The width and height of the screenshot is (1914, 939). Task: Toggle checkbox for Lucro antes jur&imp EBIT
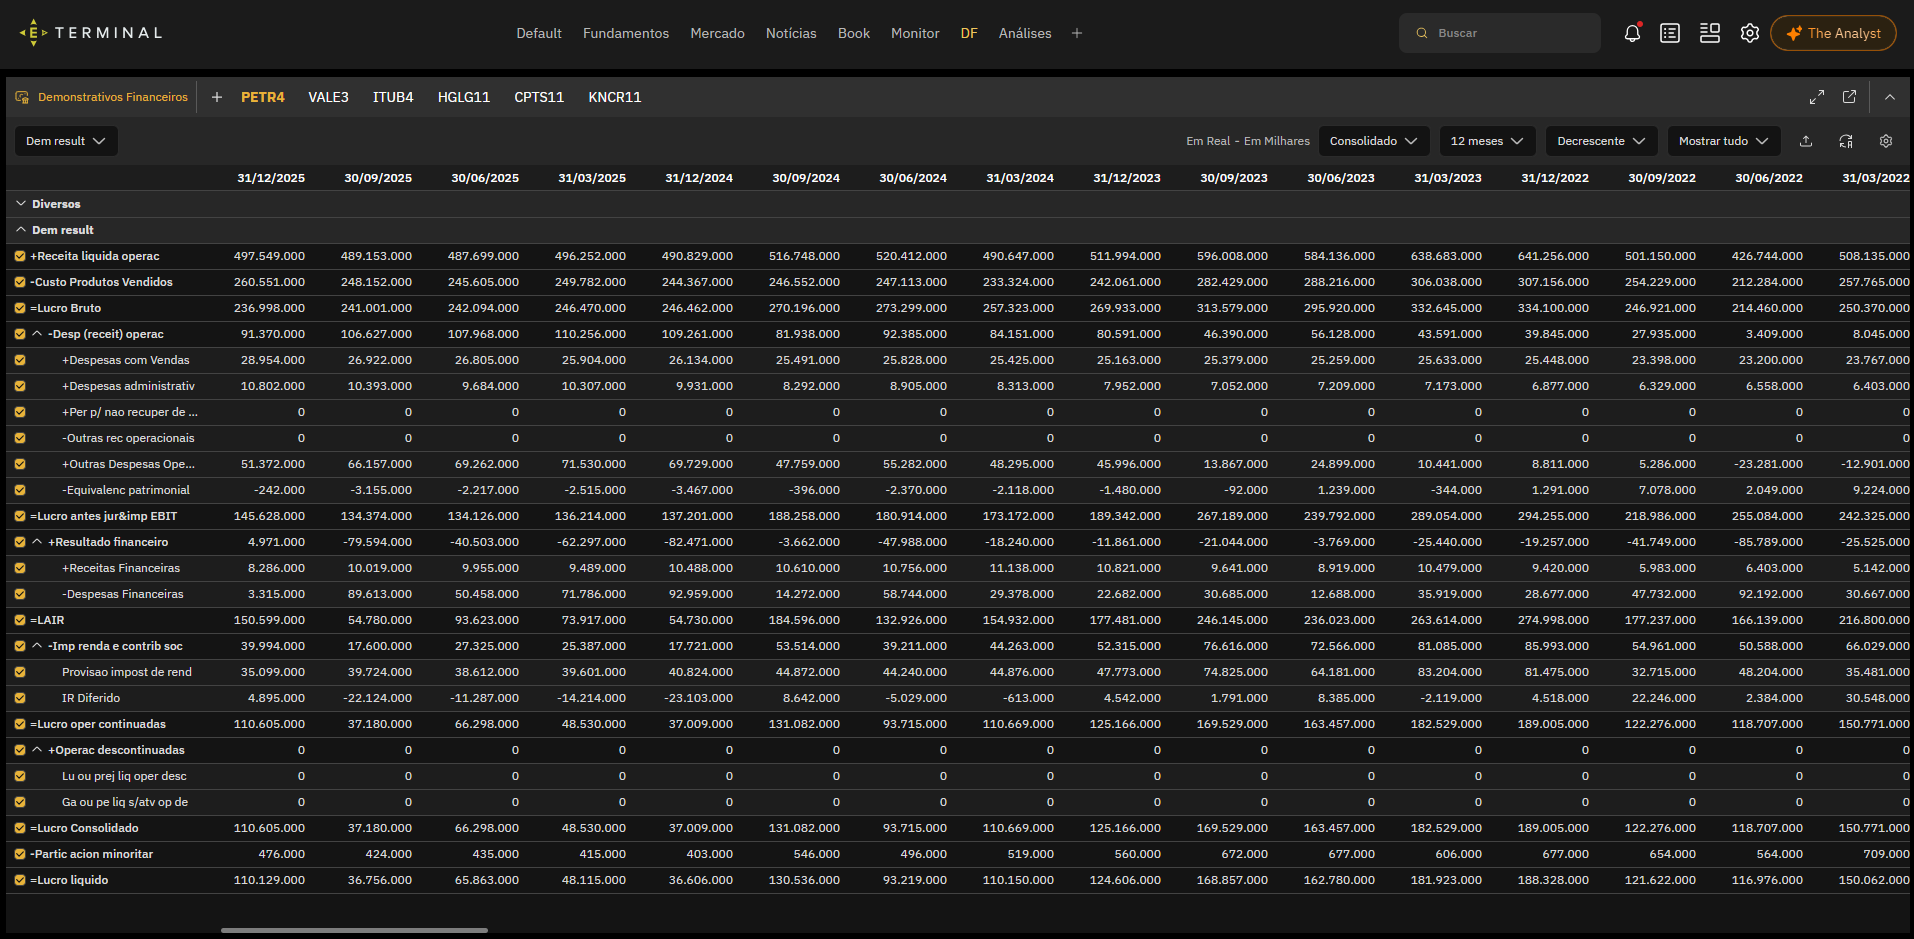pos(20,516)
